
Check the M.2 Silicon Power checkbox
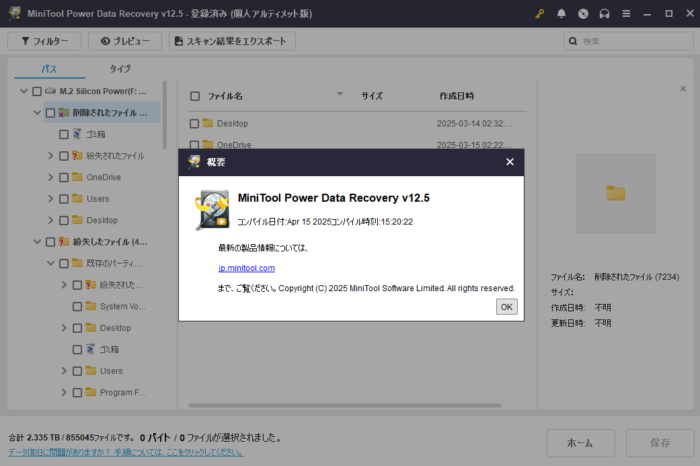pyautogui.click(x=37, y=92)
